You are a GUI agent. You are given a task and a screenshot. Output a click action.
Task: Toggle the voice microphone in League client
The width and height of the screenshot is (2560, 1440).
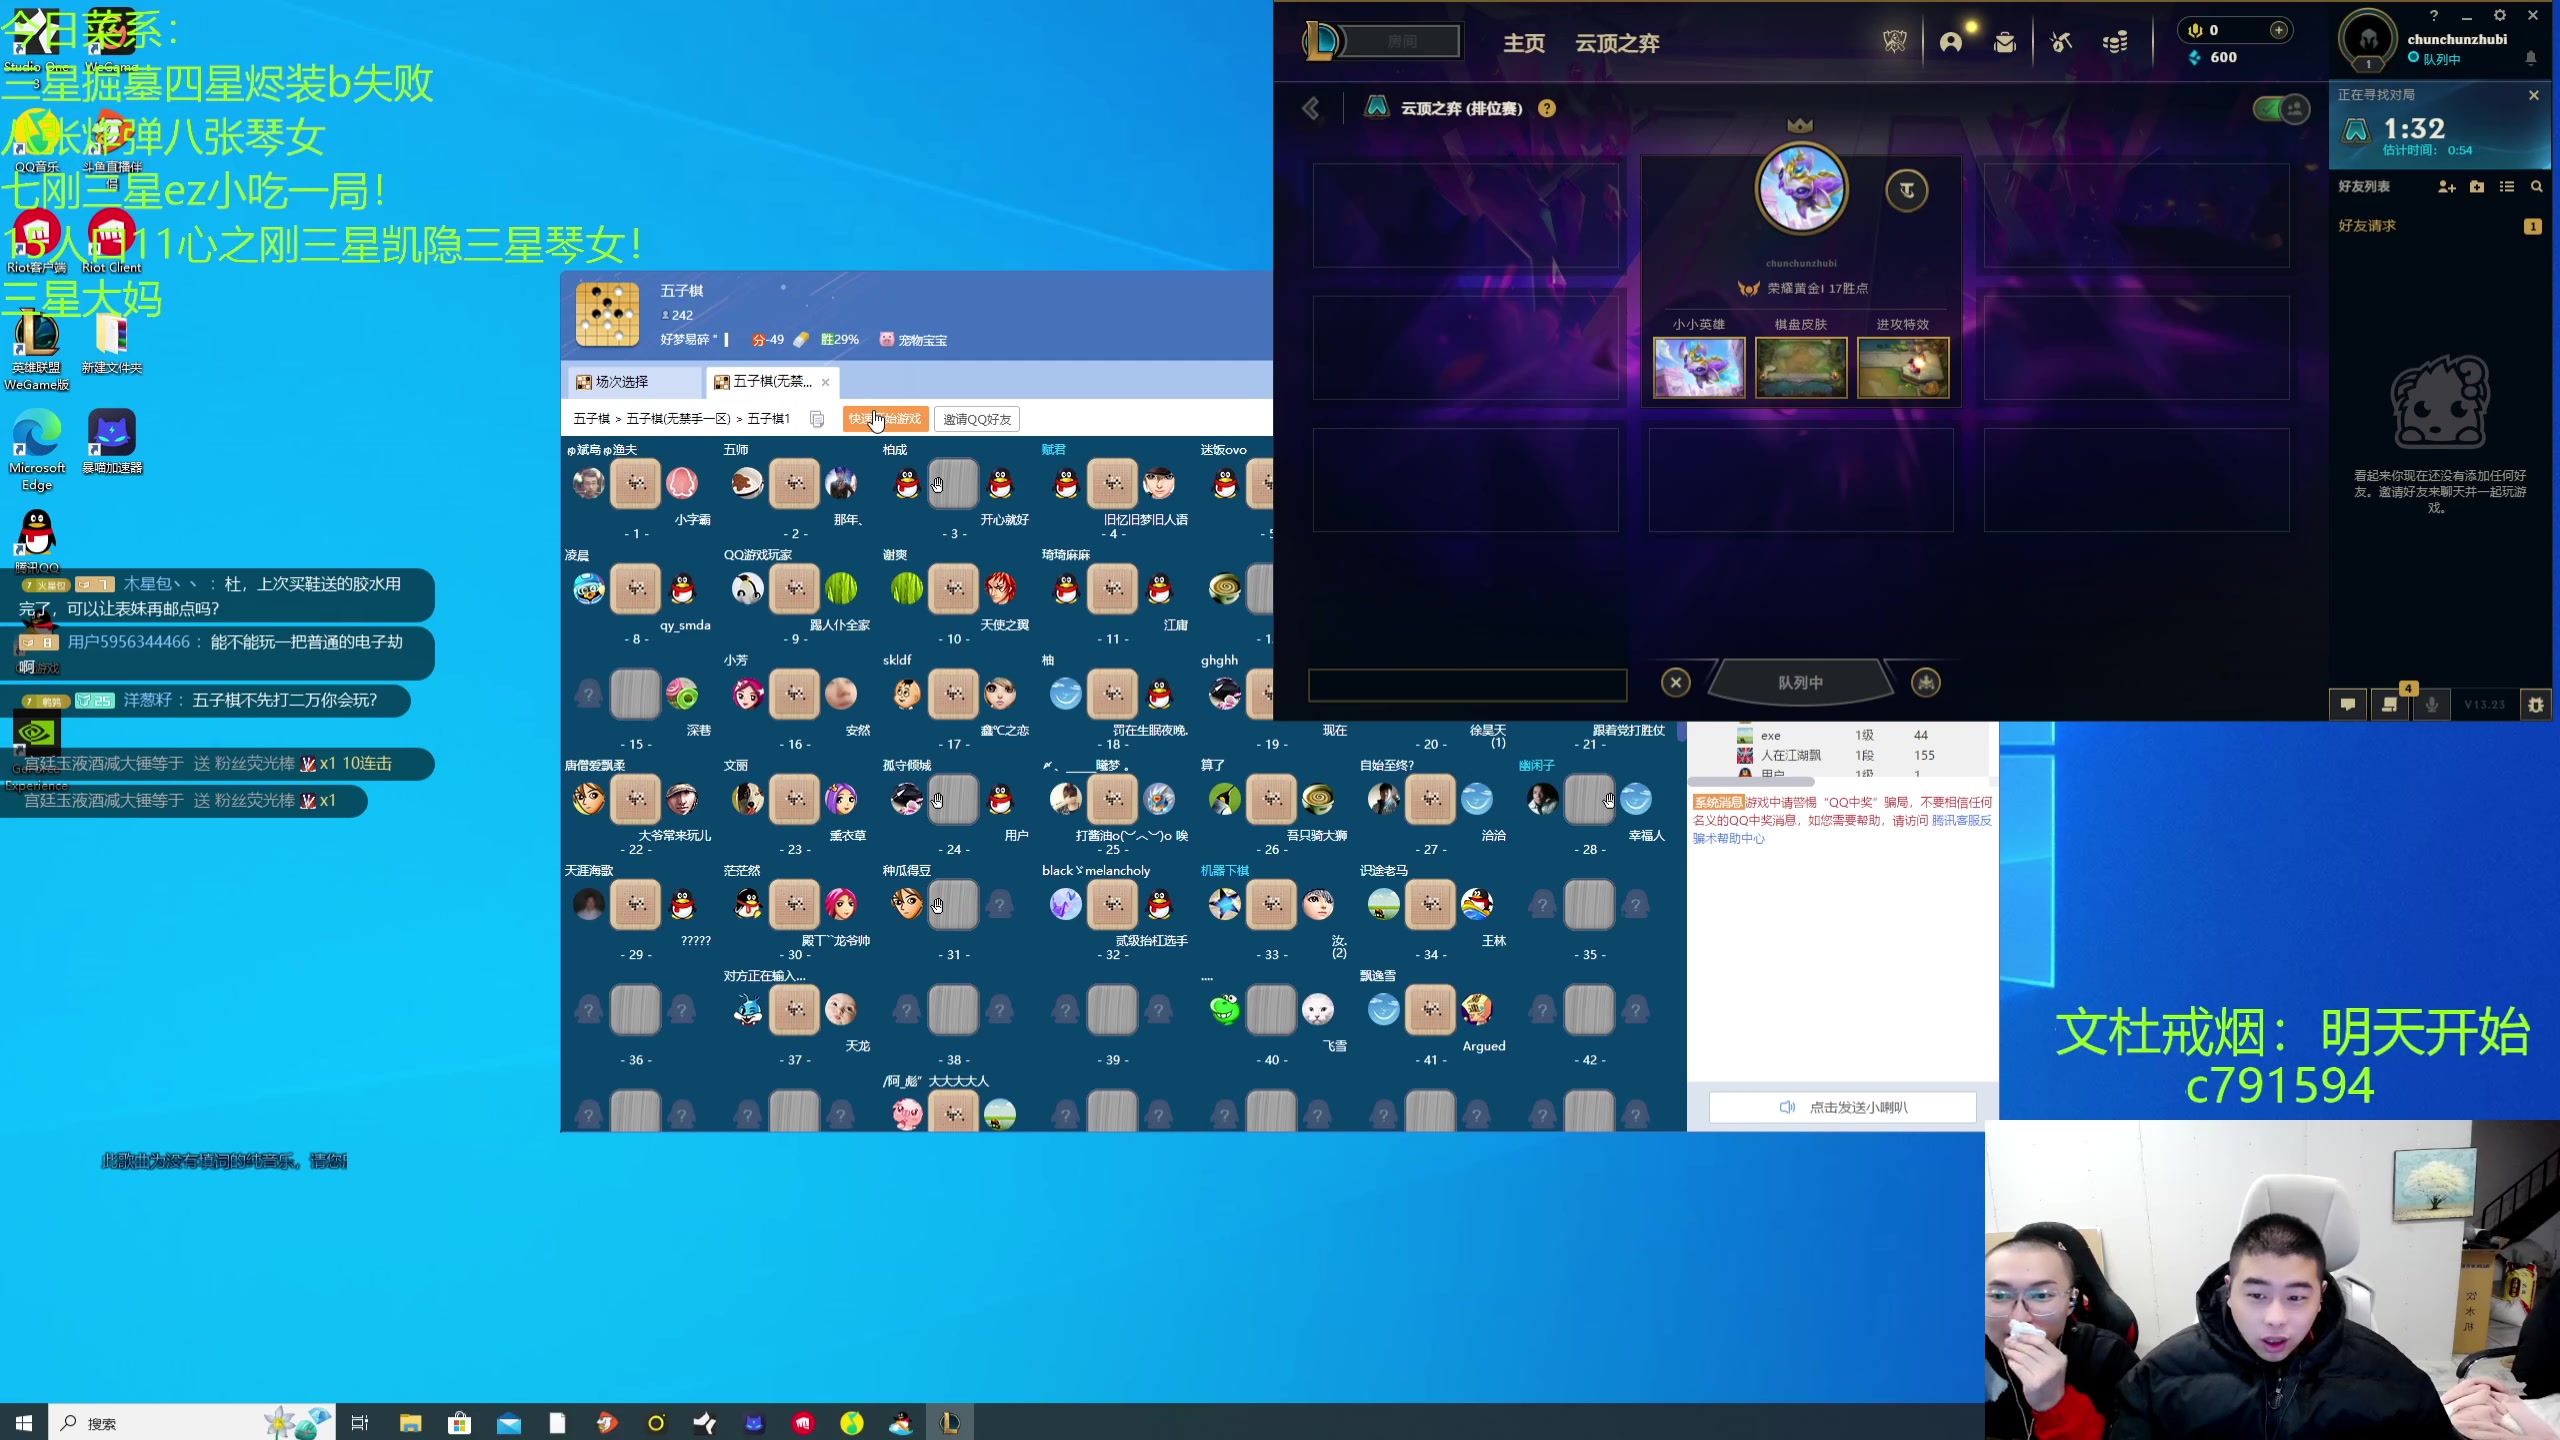[2432, 704]
